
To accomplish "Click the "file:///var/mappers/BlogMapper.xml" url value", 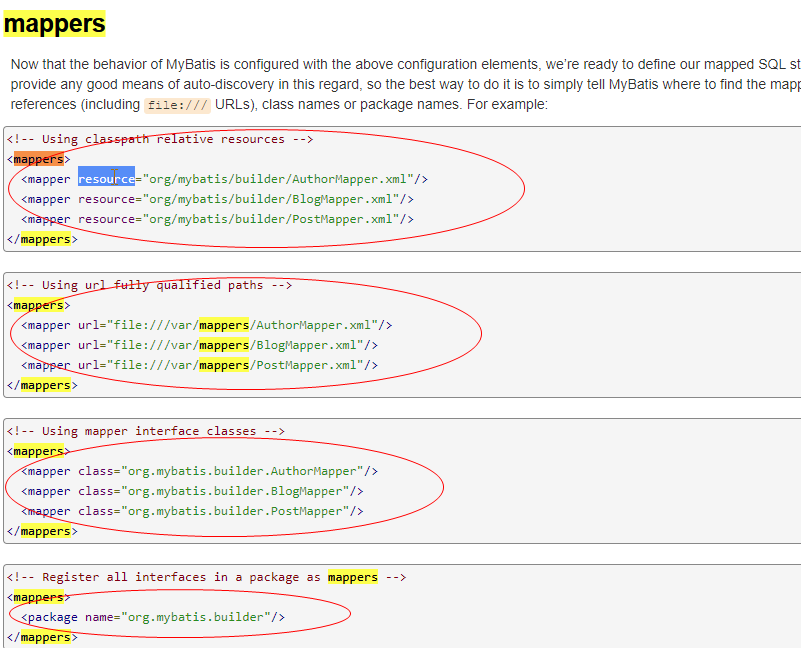I will 235,345.
